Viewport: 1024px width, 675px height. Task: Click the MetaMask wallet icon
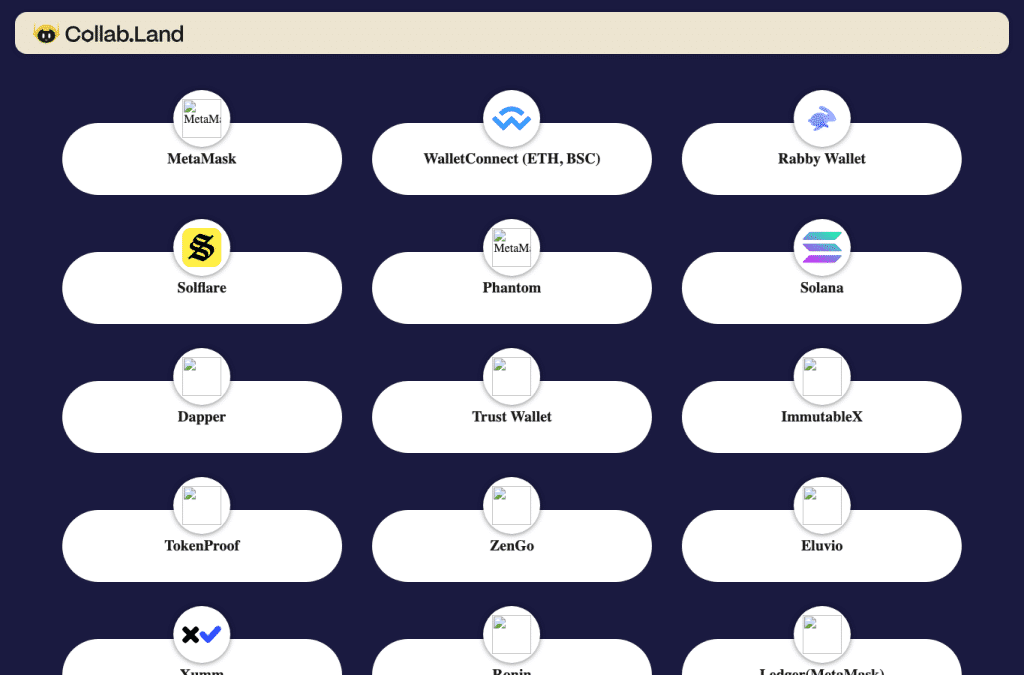point(202,118)
